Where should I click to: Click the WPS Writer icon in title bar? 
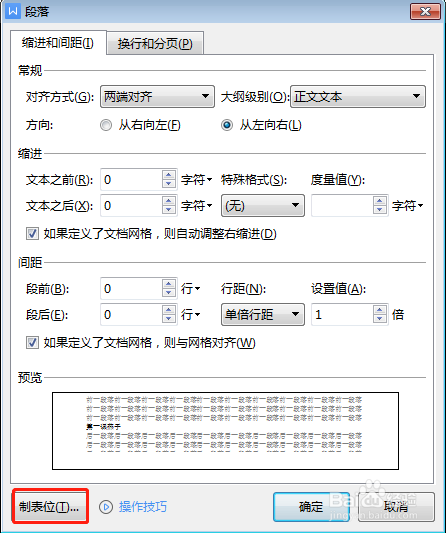click(x=13, y=11)
